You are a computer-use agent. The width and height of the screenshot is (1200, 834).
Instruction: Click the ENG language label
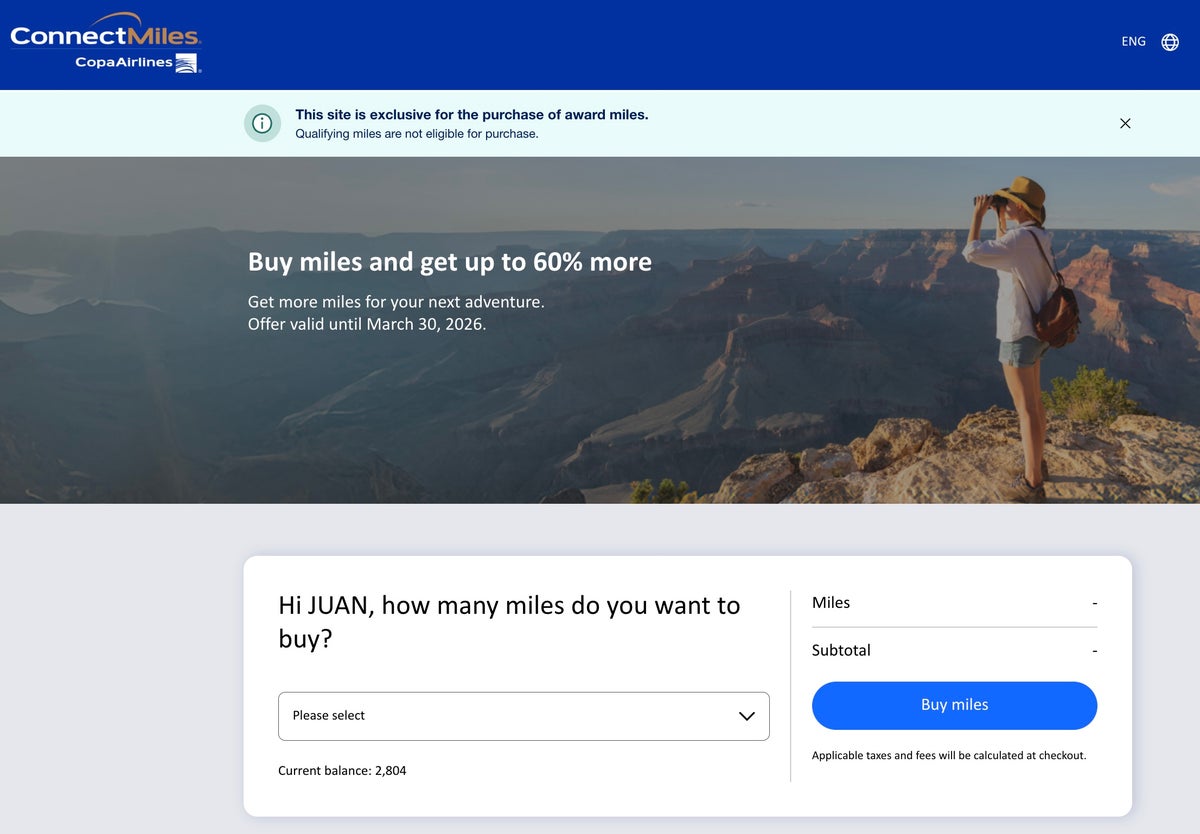coord(1133,42)
